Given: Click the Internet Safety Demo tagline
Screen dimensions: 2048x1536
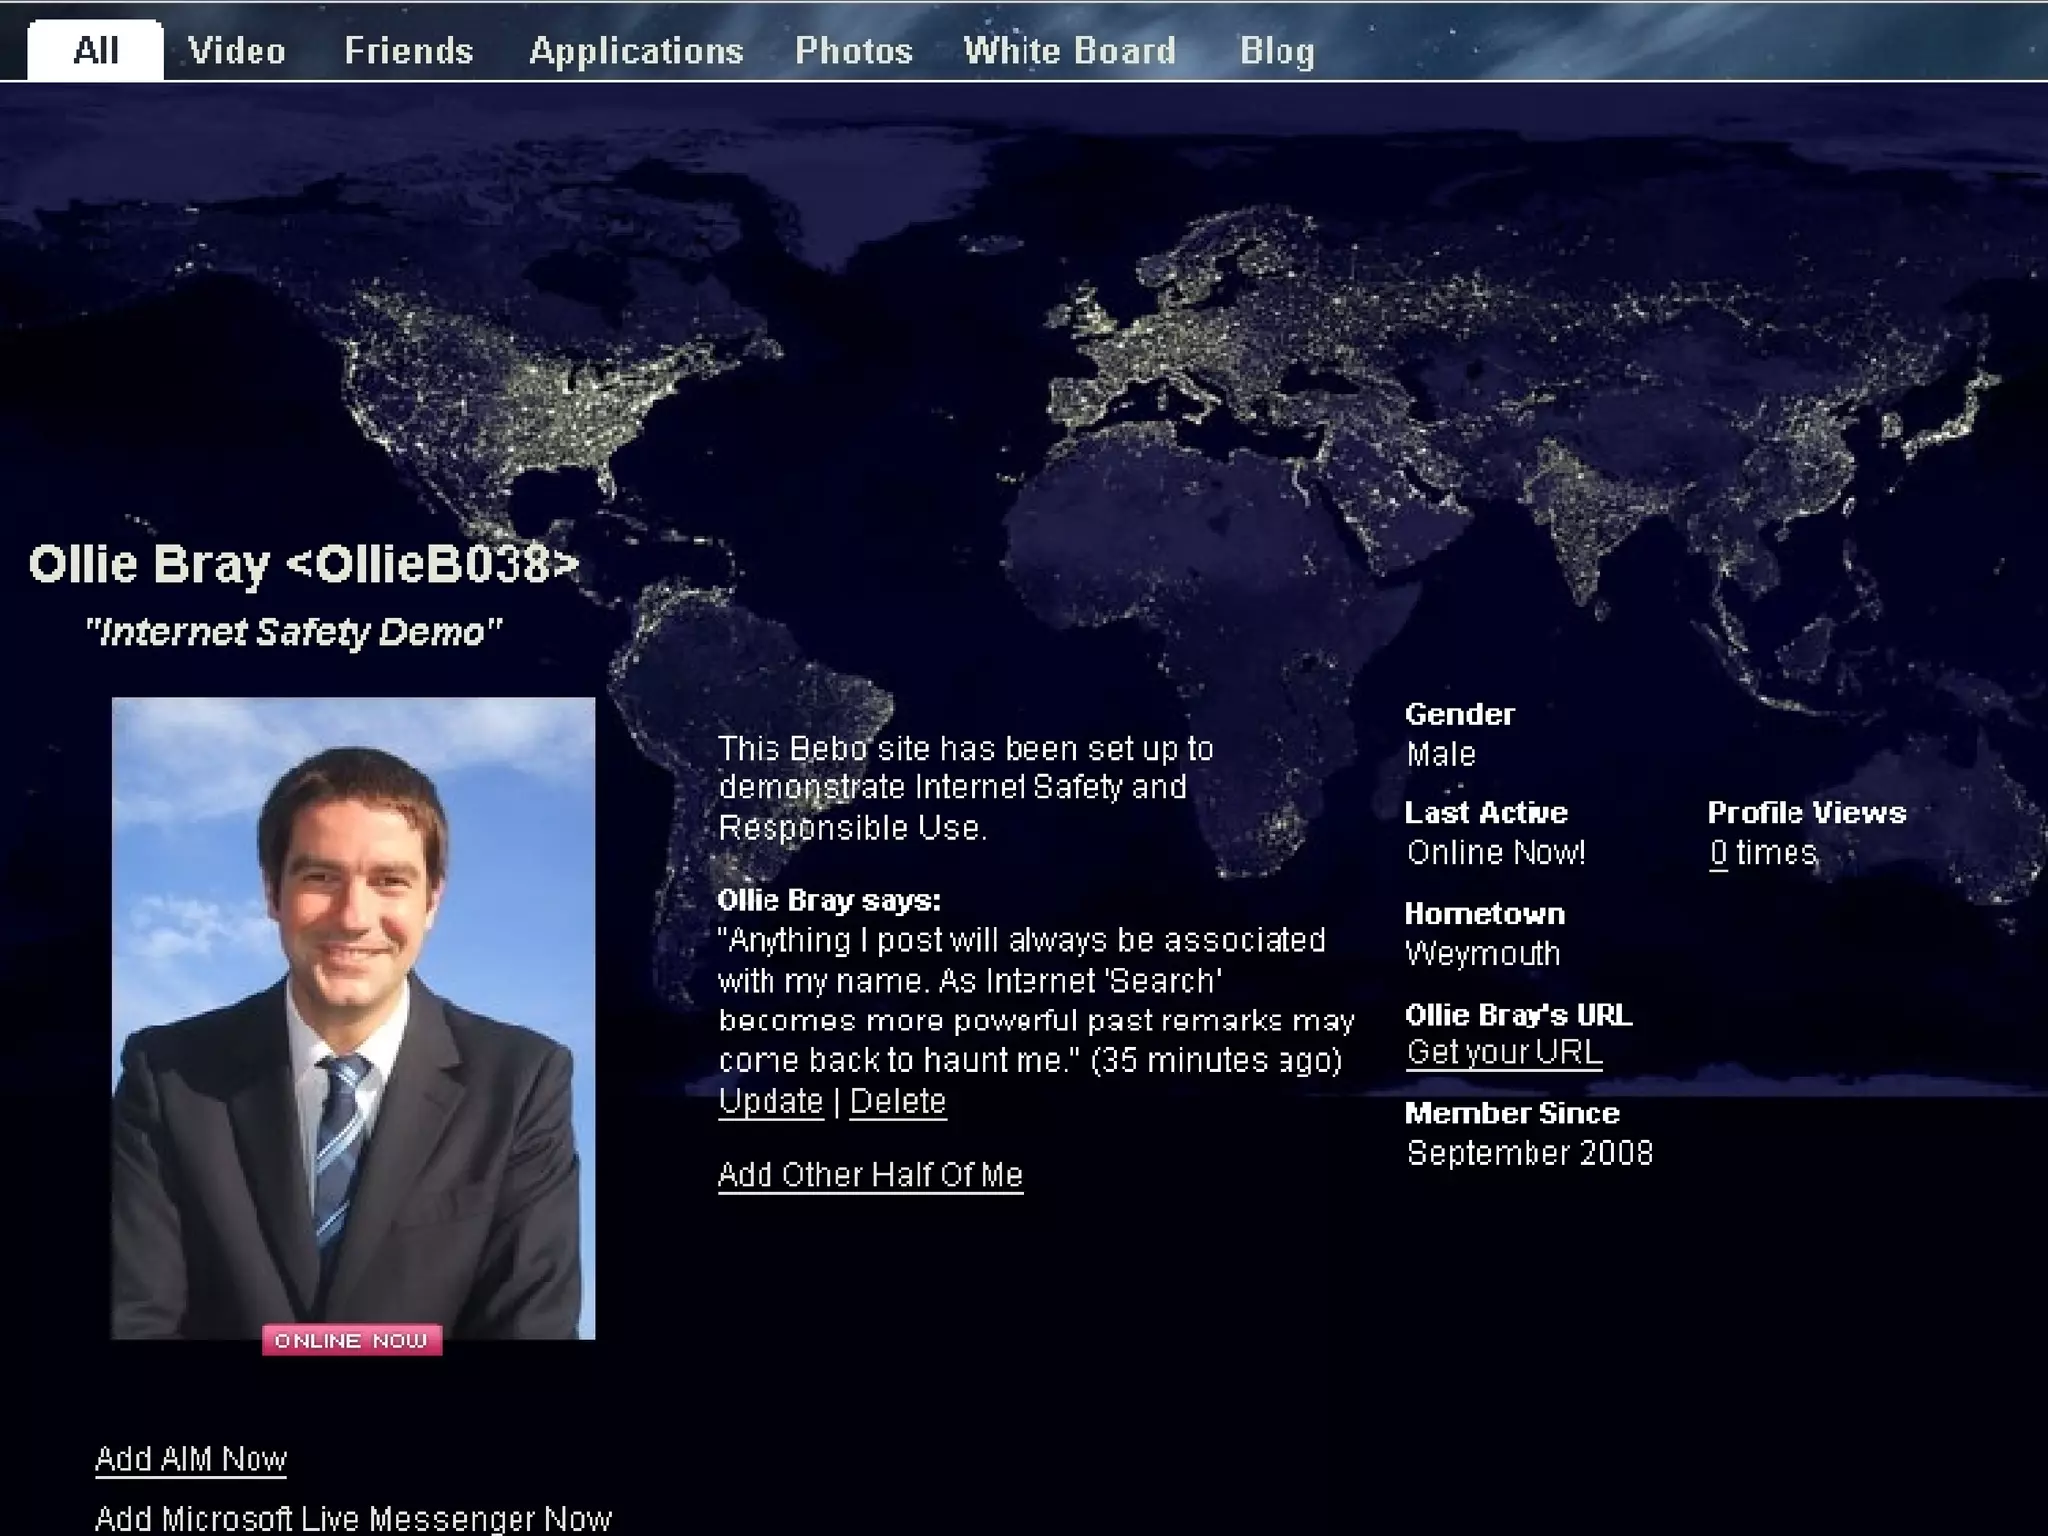Looking at the screenshot, I should [293, 632].
